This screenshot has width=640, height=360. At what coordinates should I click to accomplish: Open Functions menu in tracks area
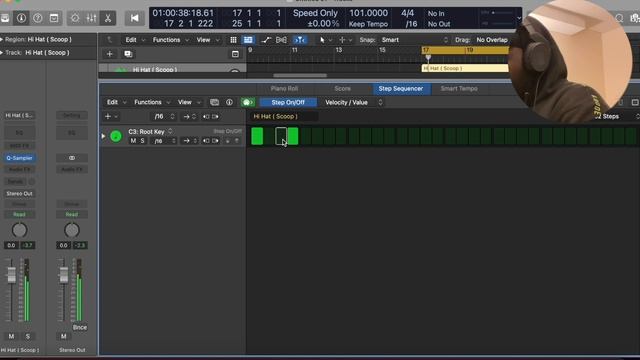click(170, 40)
